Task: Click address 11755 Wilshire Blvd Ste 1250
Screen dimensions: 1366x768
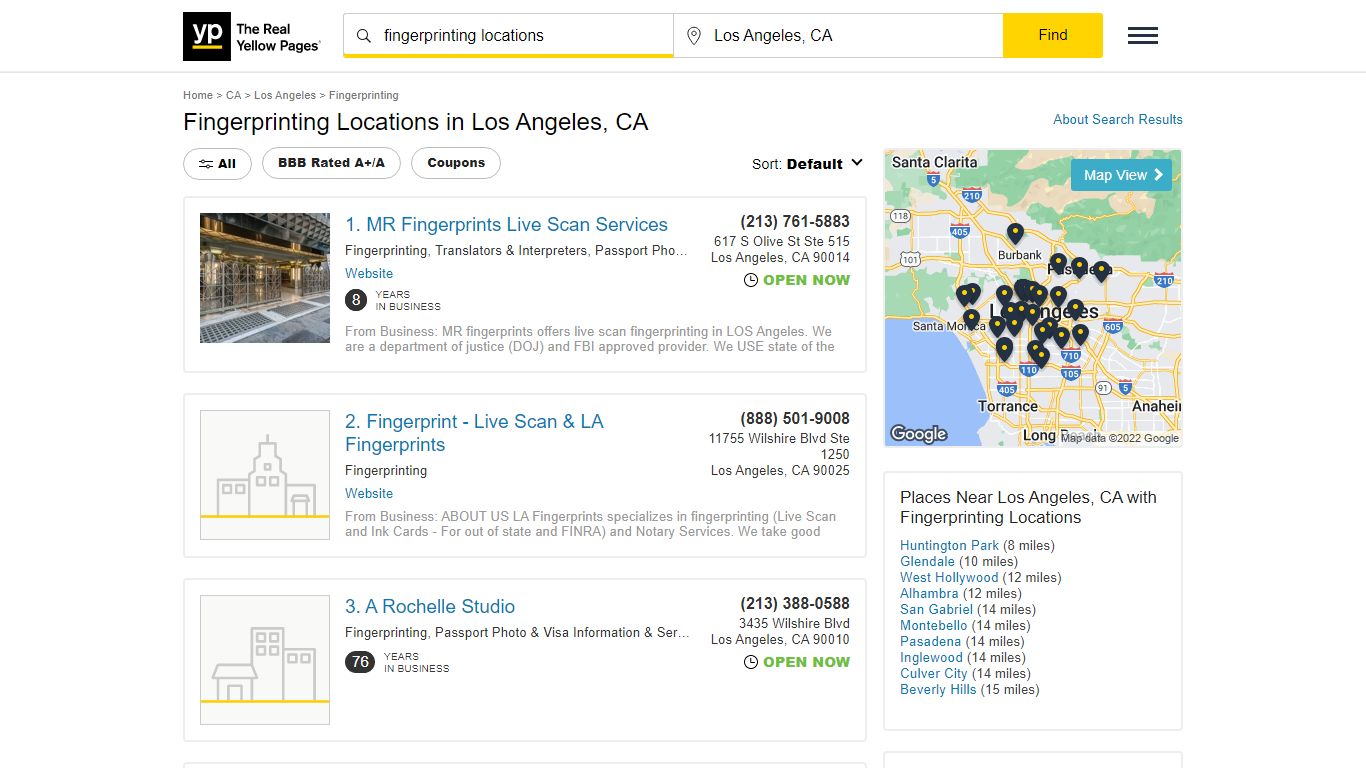Action: (779, 446)
